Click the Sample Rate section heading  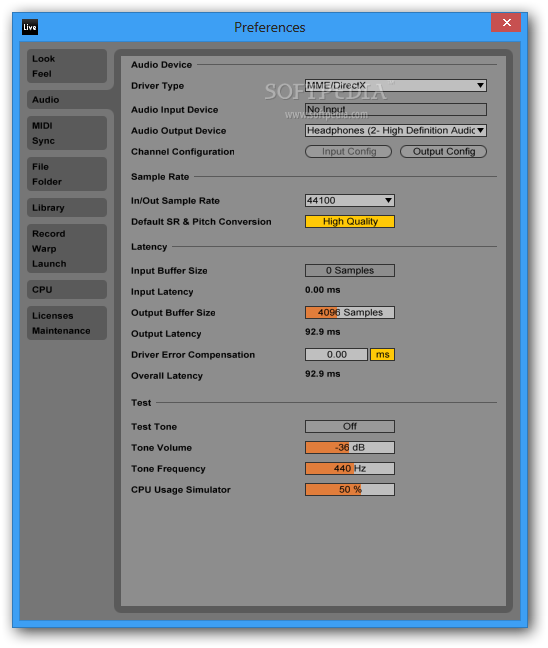pyautogui.click(x=160, y=177)
